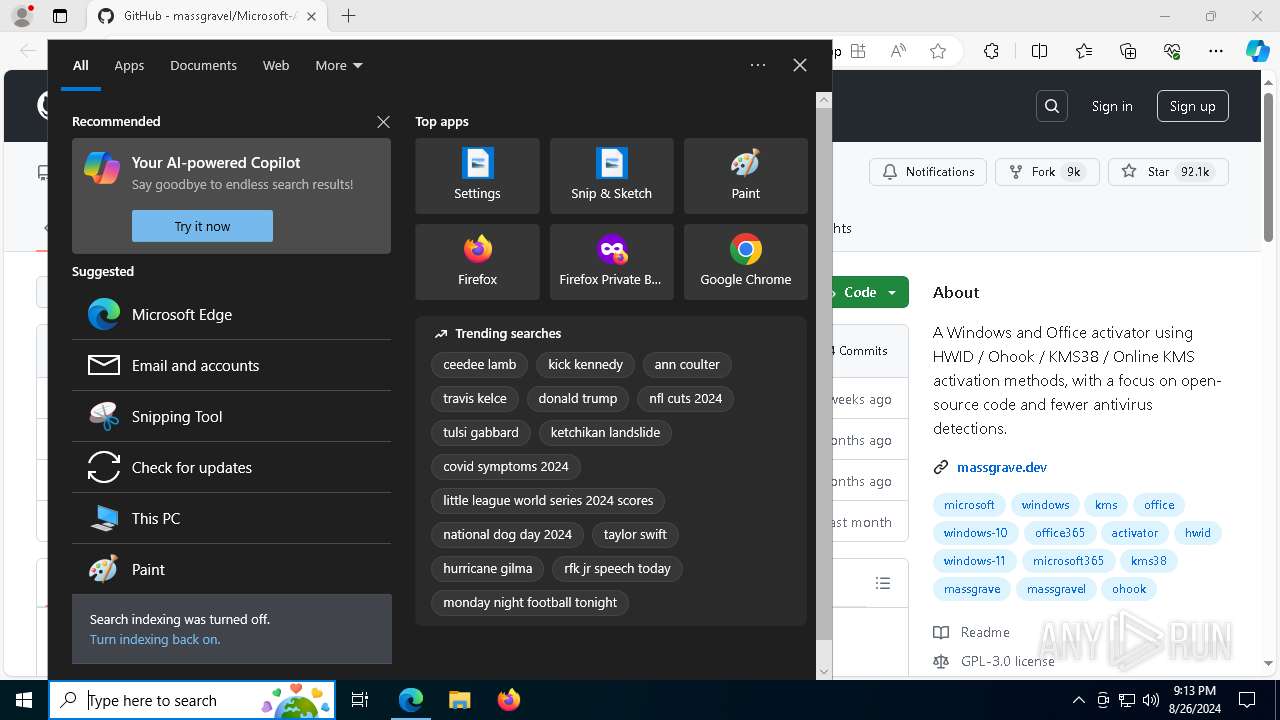Launch Snip & Sketch tile
The height and width of the screenshot is (720, 1280).
(x=611, y=176)
